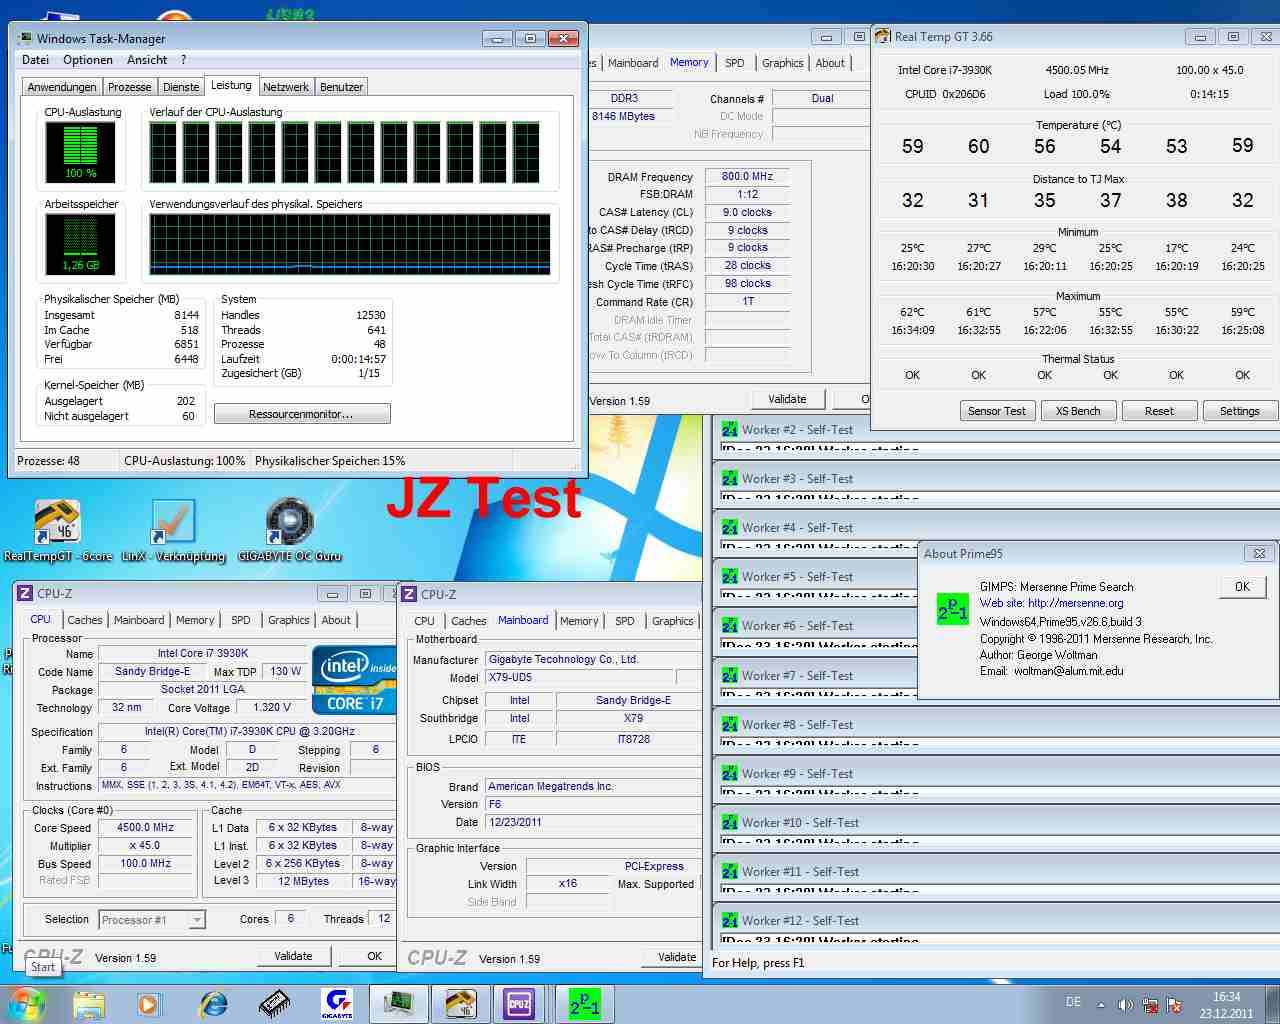
Task: Open the Benutzer tab in Task Manager
Action: [x=341, y=87]
